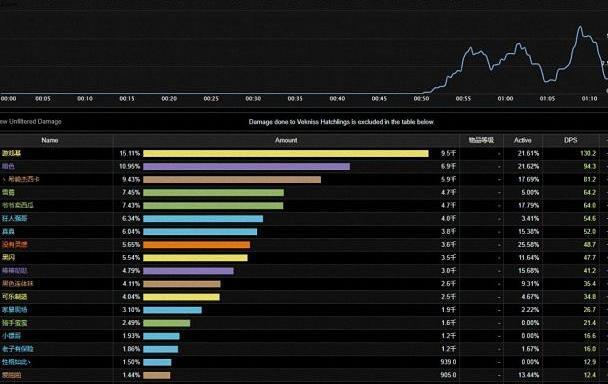Sort by the Active column header
Image resolution: width=608 pixels, height=384 pixels.
[523, 140]
